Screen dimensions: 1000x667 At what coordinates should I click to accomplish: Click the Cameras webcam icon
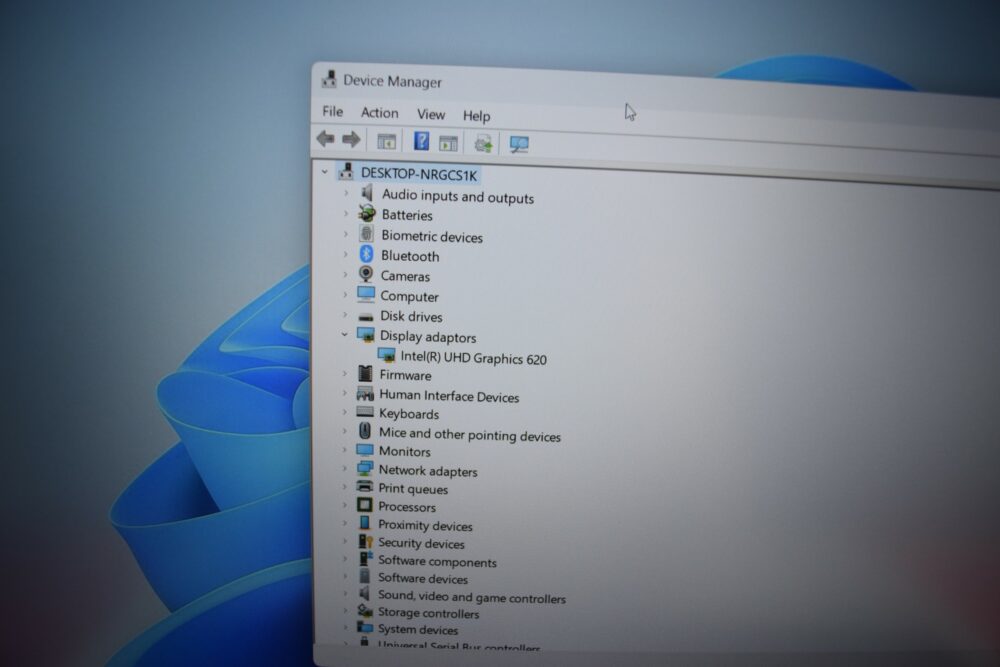[366, 274]
